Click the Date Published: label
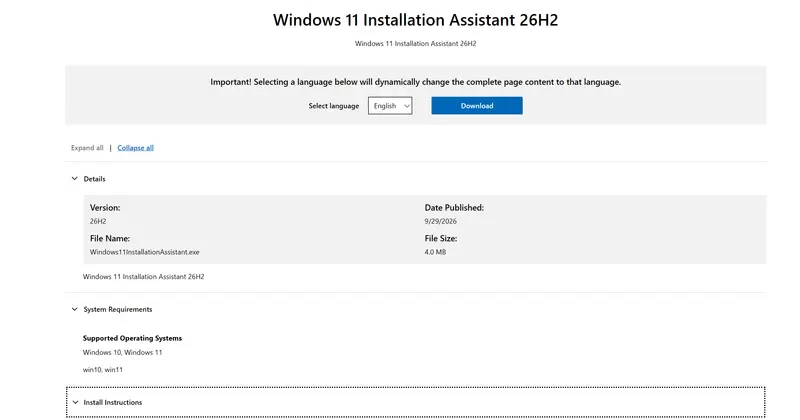800x420 pixels. point(454,208)
